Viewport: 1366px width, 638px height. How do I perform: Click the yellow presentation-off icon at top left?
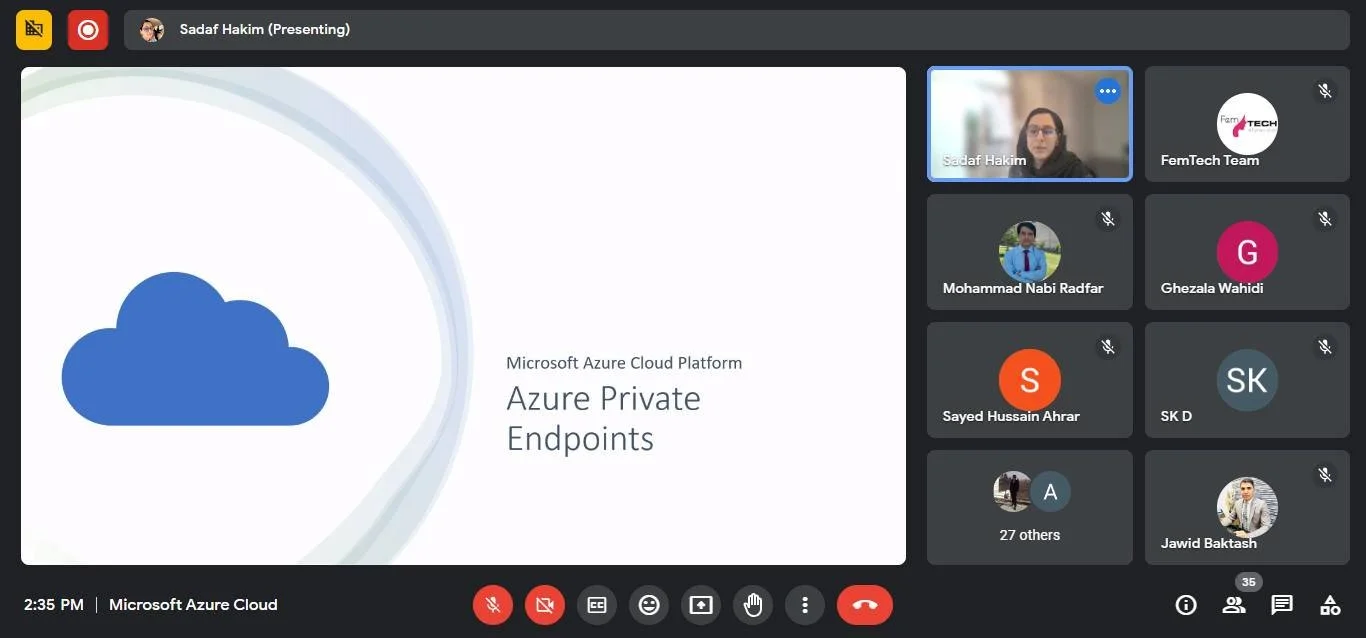click(x=34, y=30)
